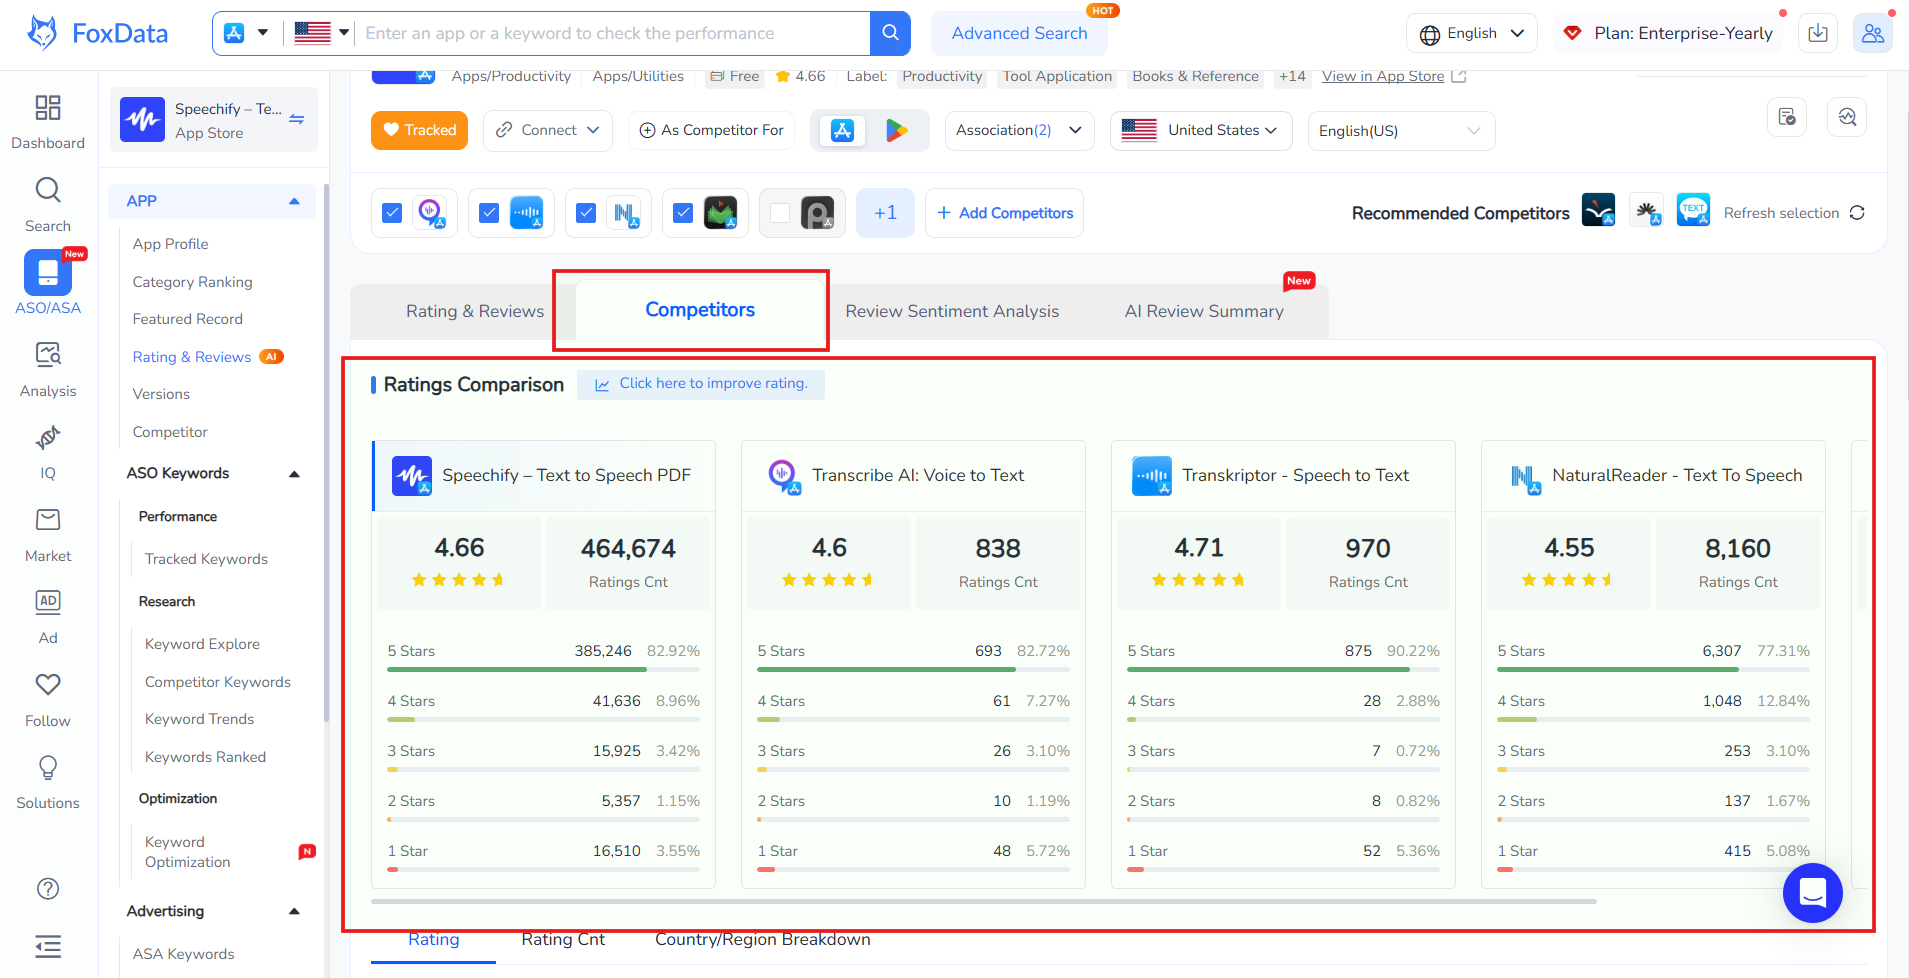Open the chat support bubble
Image resolution: width=1909 pixels, height=978 pixels.
(1812, 892)
